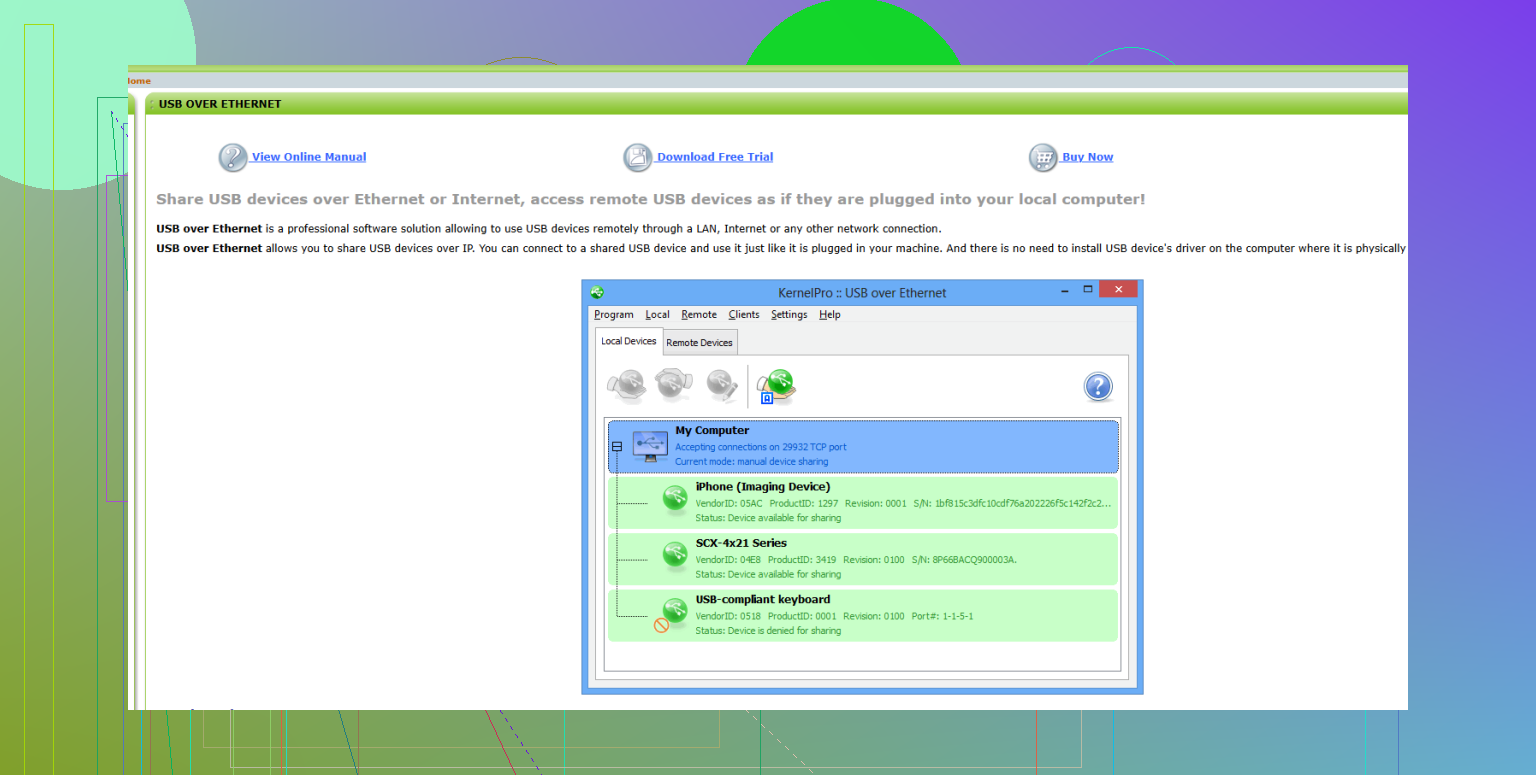Open the Remote menu
The height and width of the screenshot is (775, 1536).
coord(699,315)
